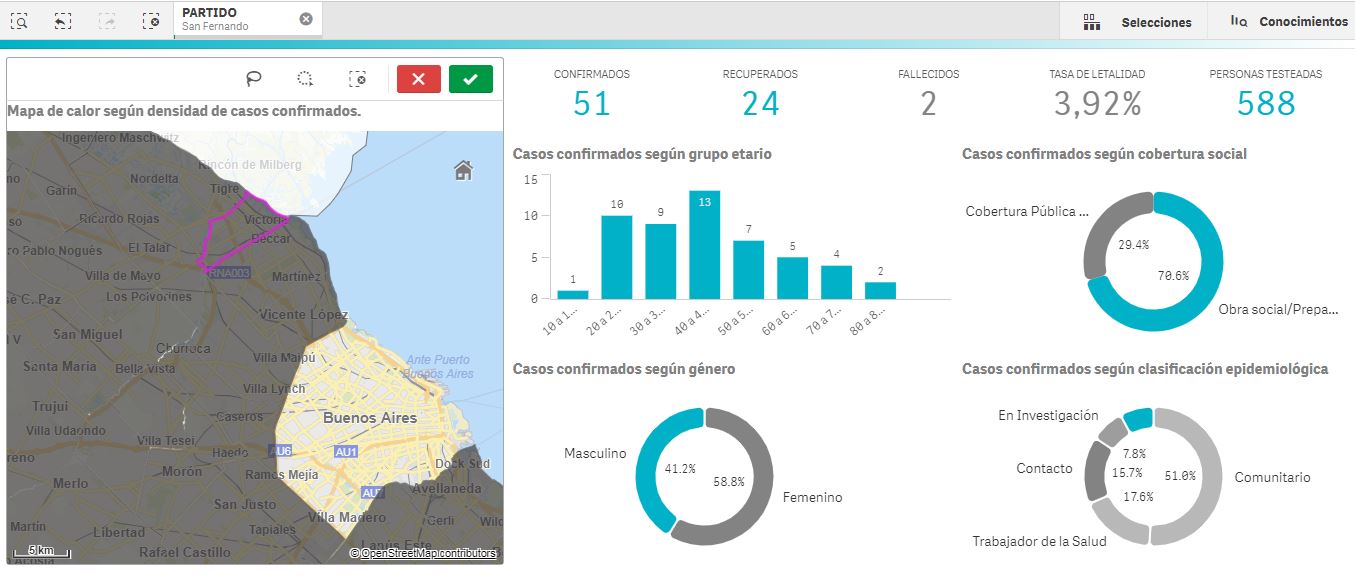Image resolution: width=1355 pixels, height=582 pixels.
Task: Open the smart search tool
Action: (19, 20)
